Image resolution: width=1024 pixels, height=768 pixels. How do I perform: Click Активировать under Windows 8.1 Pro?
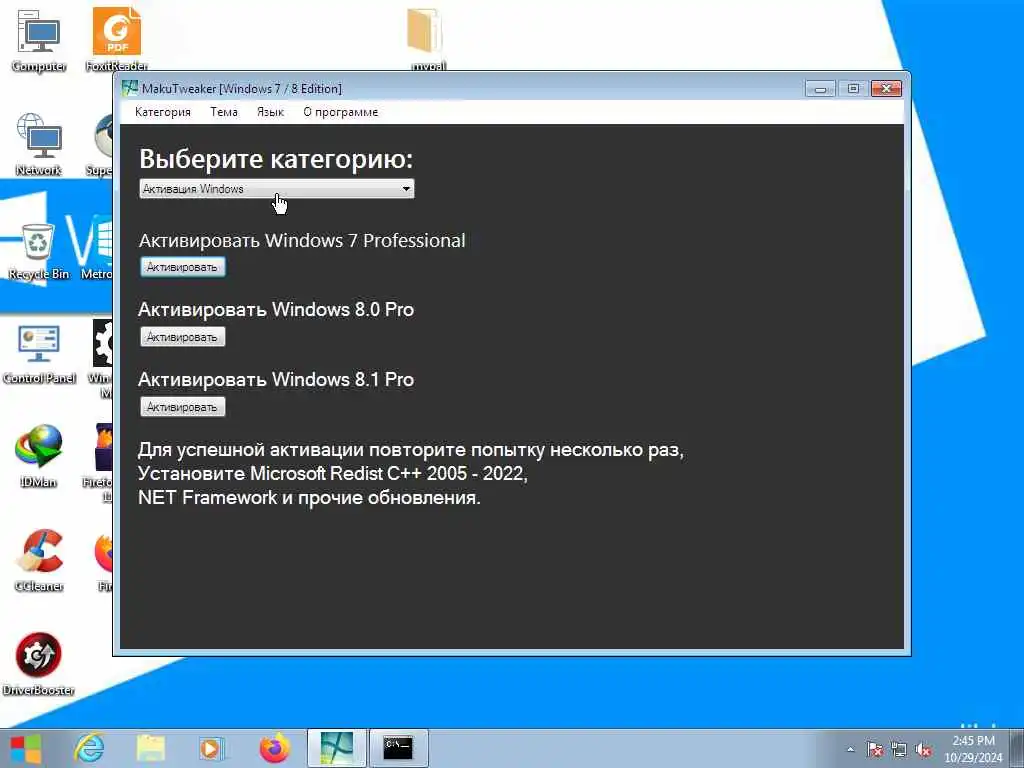click(x=182, y=407)
